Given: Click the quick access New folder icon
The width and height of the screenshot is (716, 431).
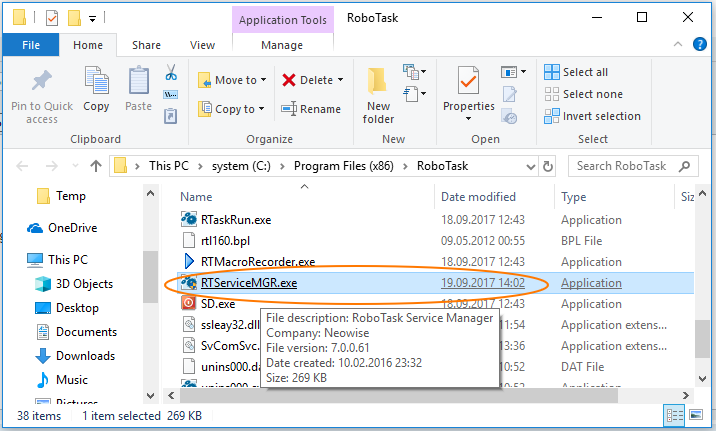Looking at the screenshot, I should coord(74,18).
